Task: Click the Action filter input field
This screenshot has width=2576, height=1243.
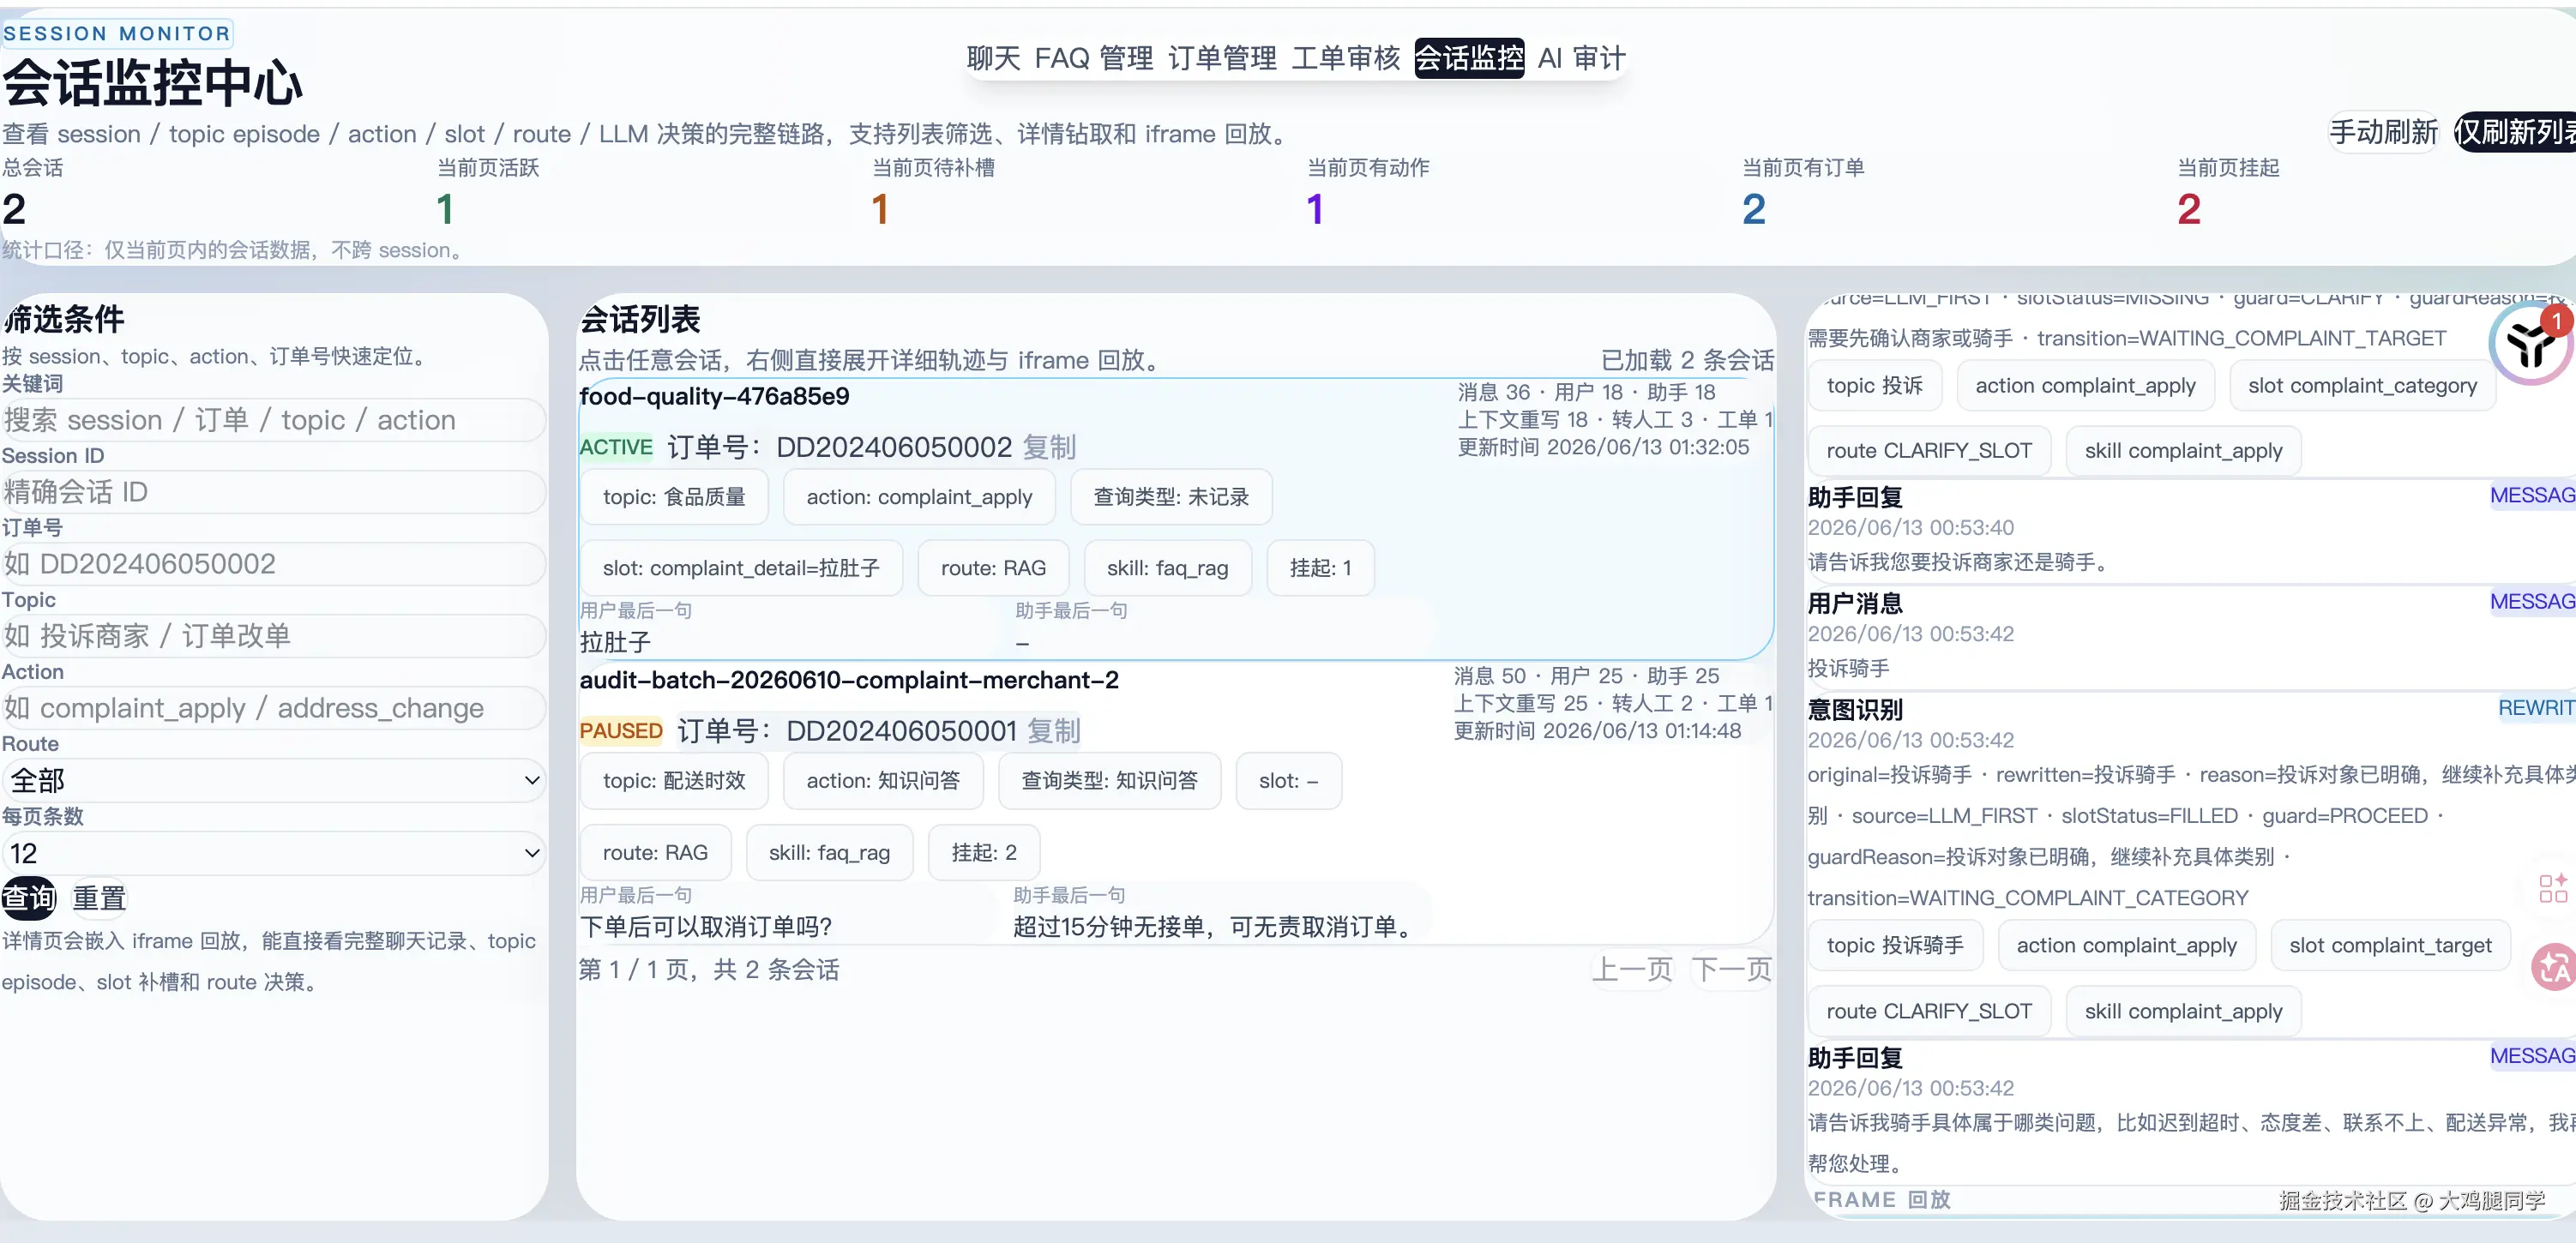Action: click(x=274, y=708)
